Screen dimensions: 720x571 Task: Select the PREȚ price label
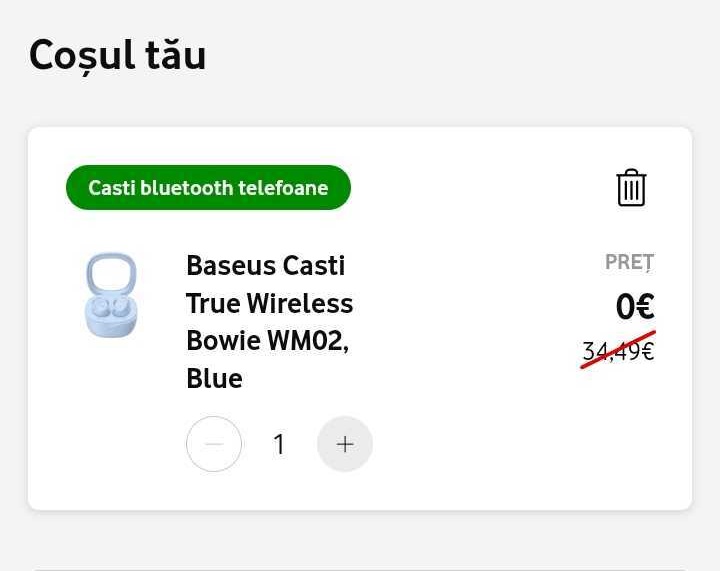630,262
